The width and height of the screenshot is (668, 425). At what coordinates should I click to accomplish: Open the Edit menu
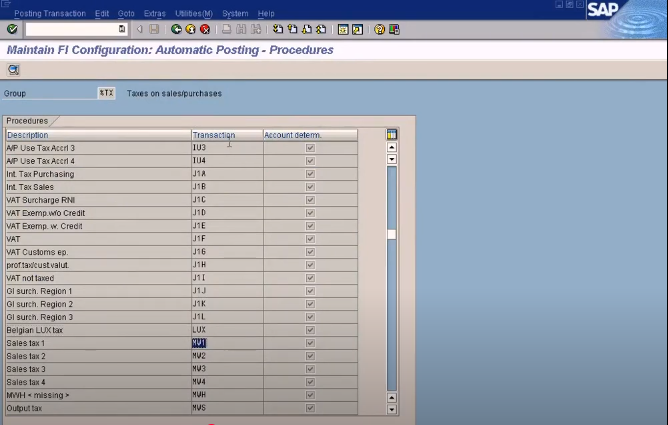102,14
